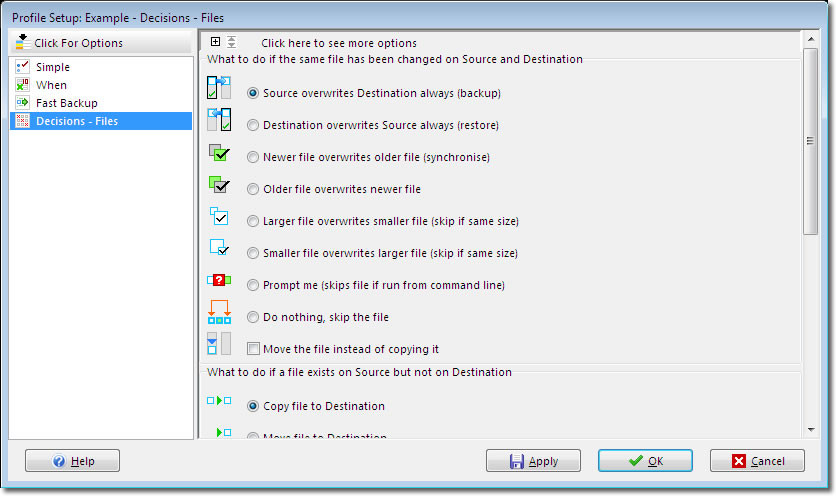Click heading 'What to do if the same file has been changed'
The image size is (836, 496).
tap(395, 59)
